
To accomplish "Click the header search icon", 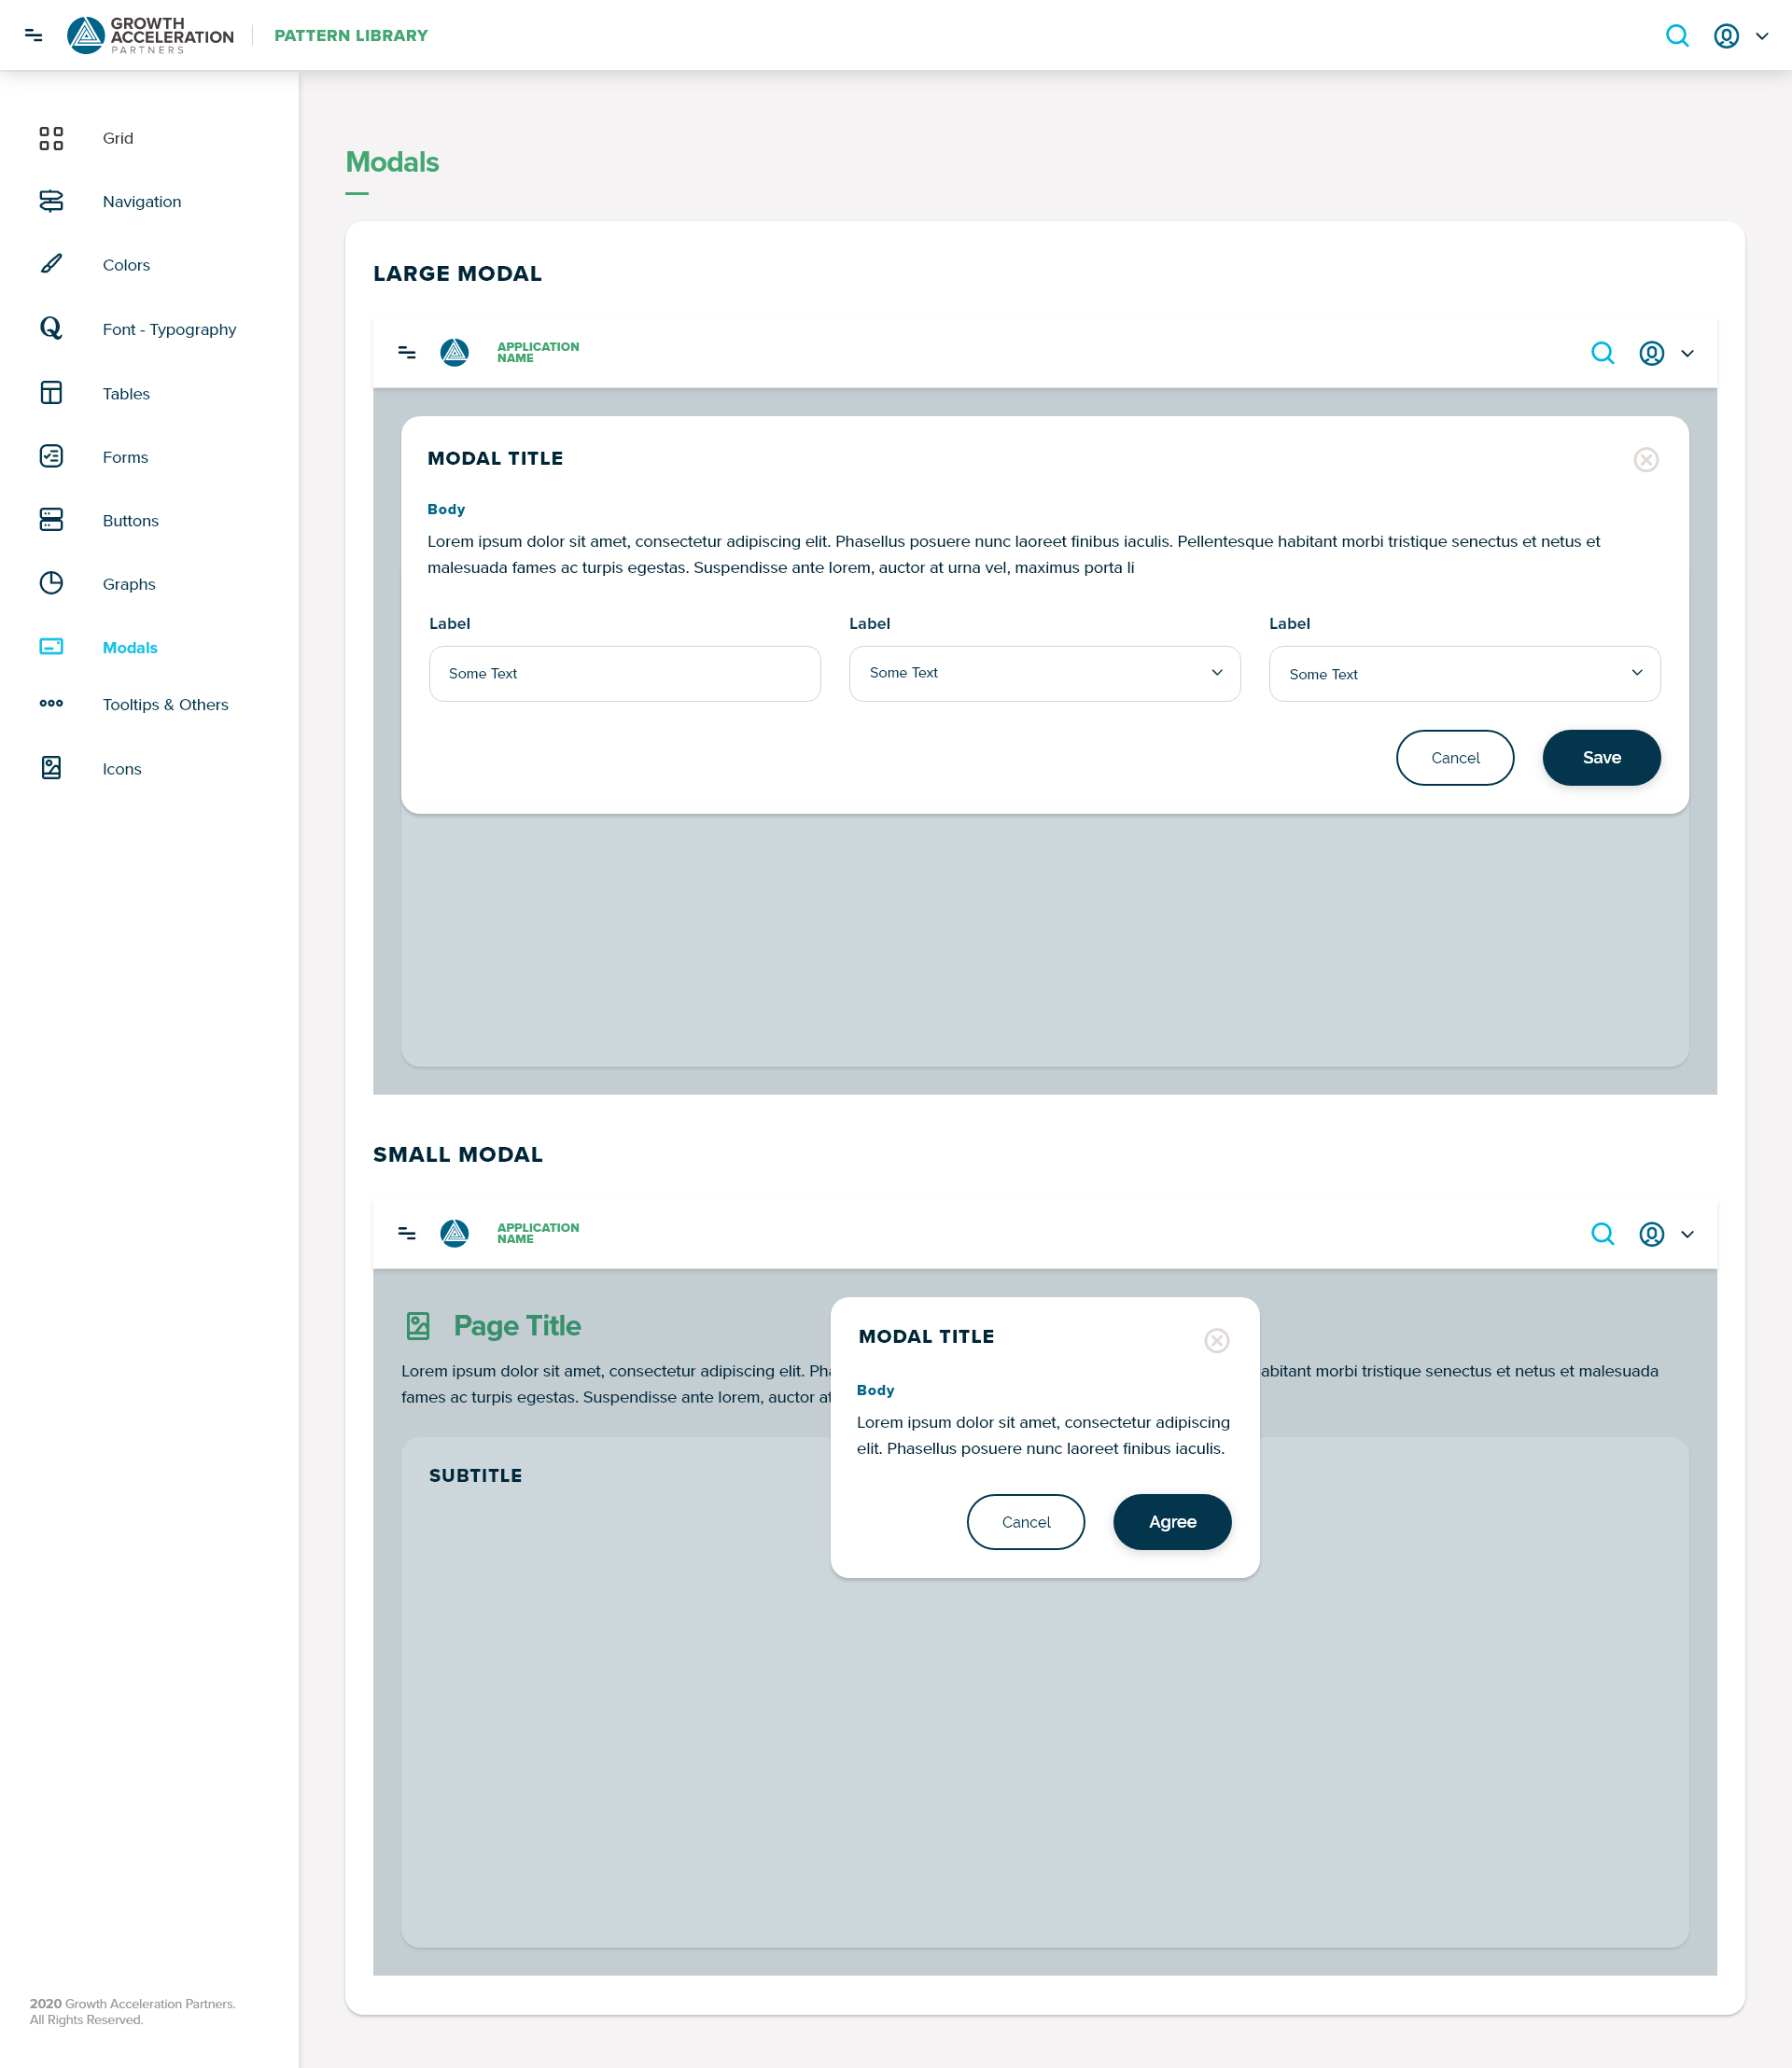I will [x=1677, y=36].
